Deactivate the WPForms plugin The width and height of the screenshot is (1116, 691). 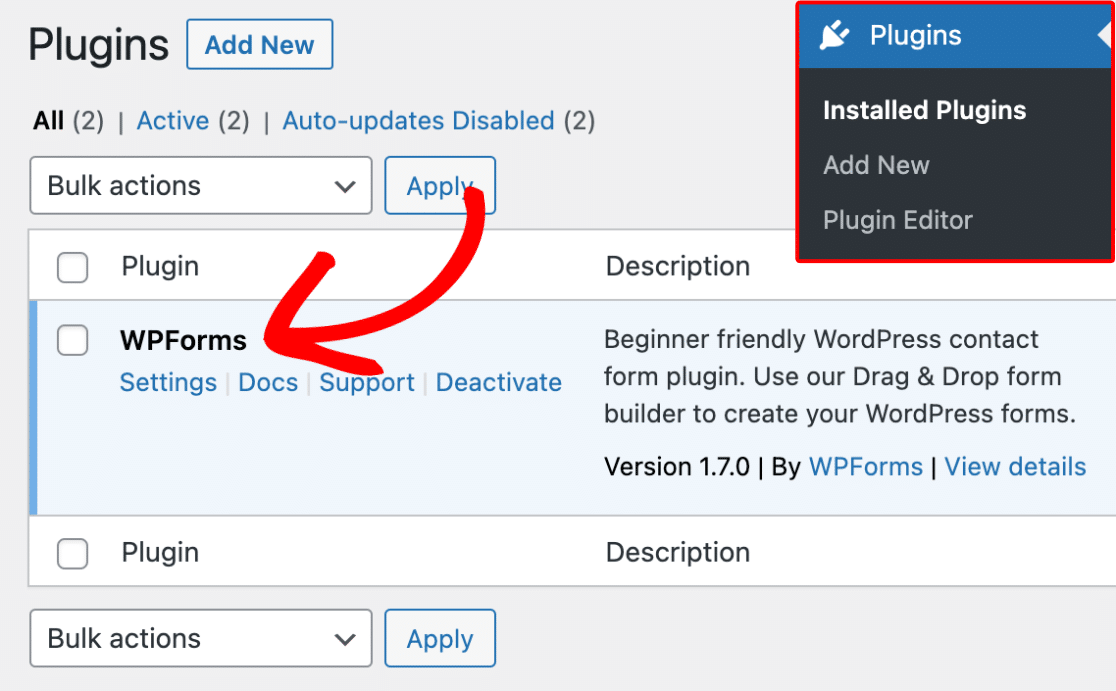[x=499, y=383]
